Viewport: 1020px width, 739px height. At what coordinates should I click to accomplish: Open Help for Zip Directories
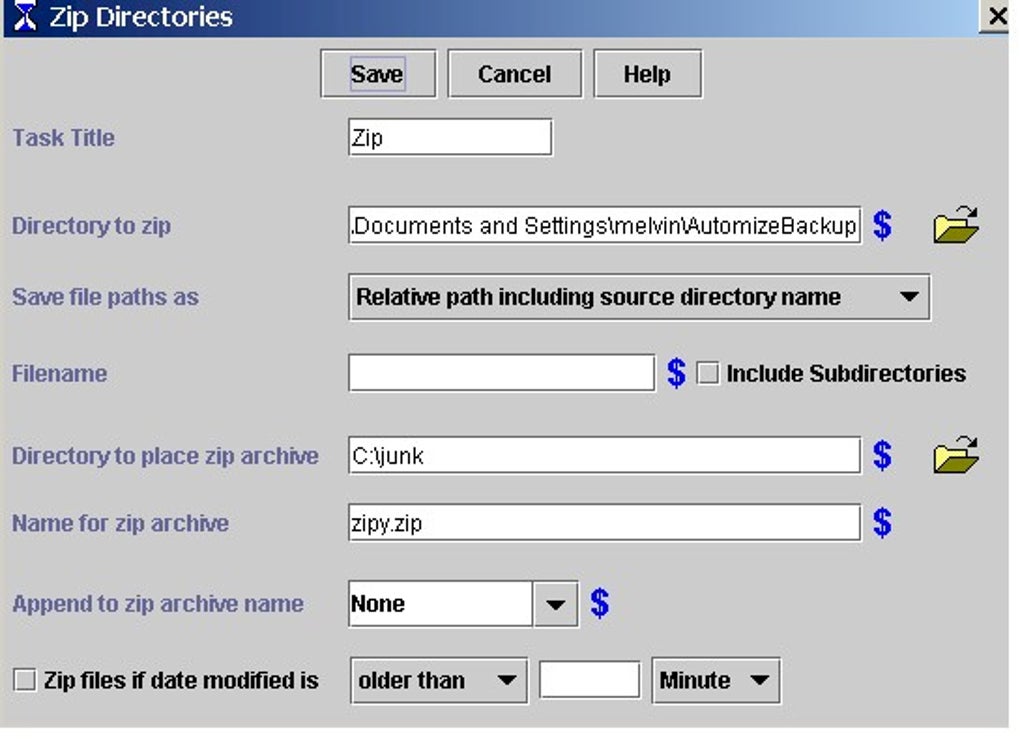[647, 74]
